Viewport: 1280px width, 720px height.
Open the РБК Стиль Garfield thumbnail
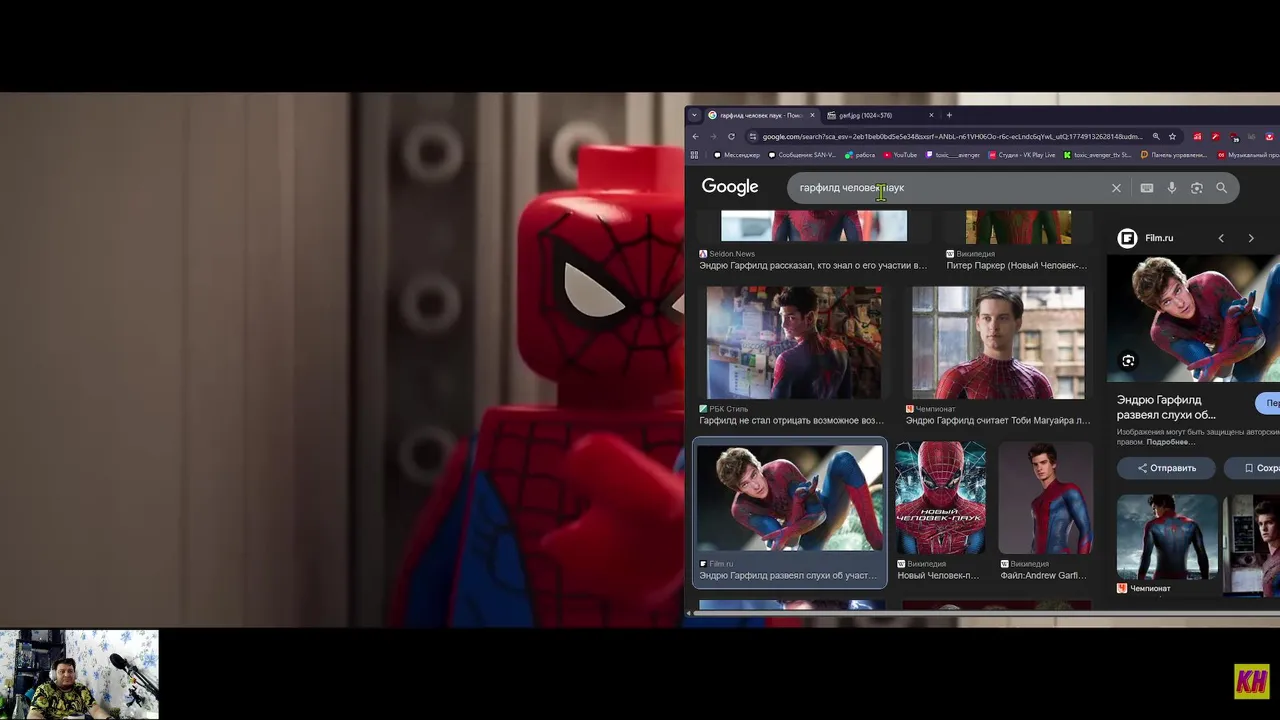[x=794, y=342]
